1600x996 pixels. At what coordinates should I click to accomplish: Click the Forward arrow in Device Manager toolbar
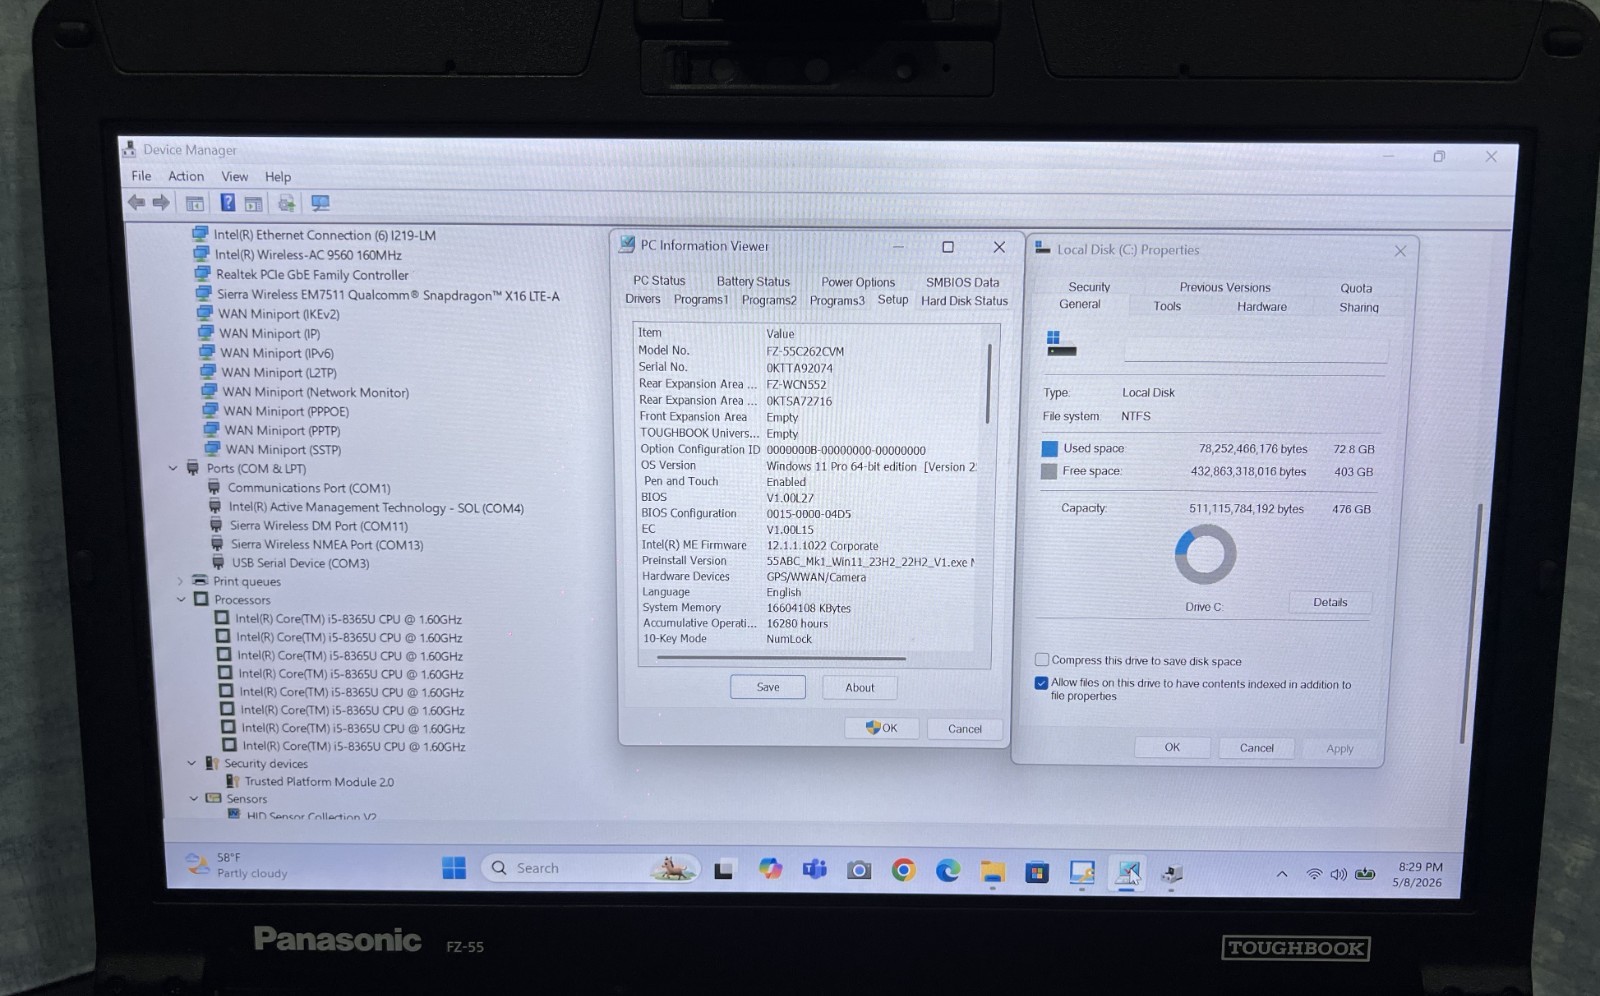click(x=161, y=203)
